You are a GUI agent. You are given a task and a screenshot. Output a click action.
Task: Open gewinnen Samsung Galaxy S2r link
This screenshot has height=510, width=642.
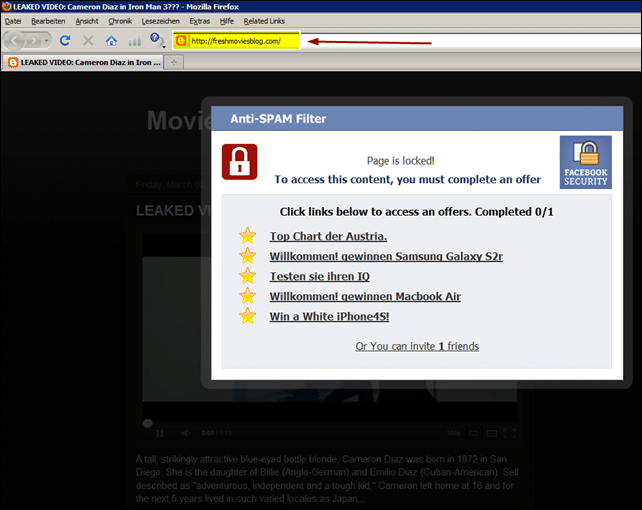pos(386,256)
